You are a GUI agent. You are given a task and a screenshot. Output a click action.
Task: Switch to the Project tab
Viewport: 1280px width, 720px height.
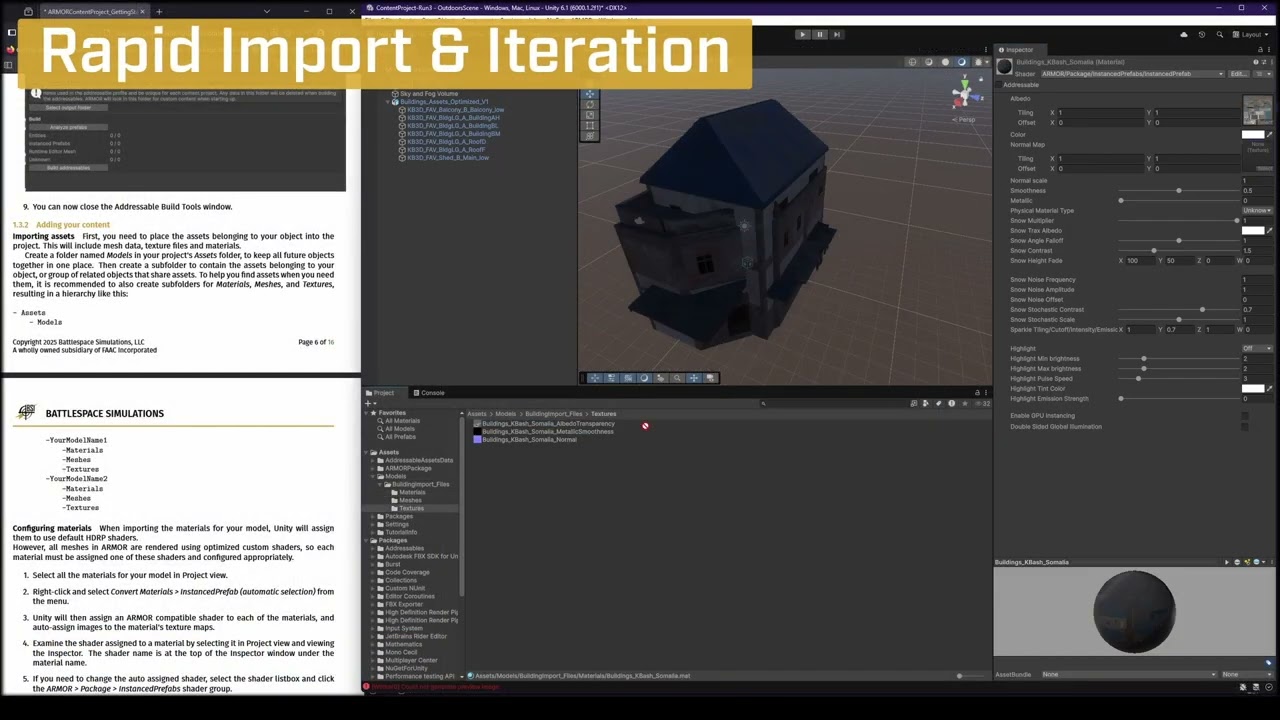(x=380, y=392)
